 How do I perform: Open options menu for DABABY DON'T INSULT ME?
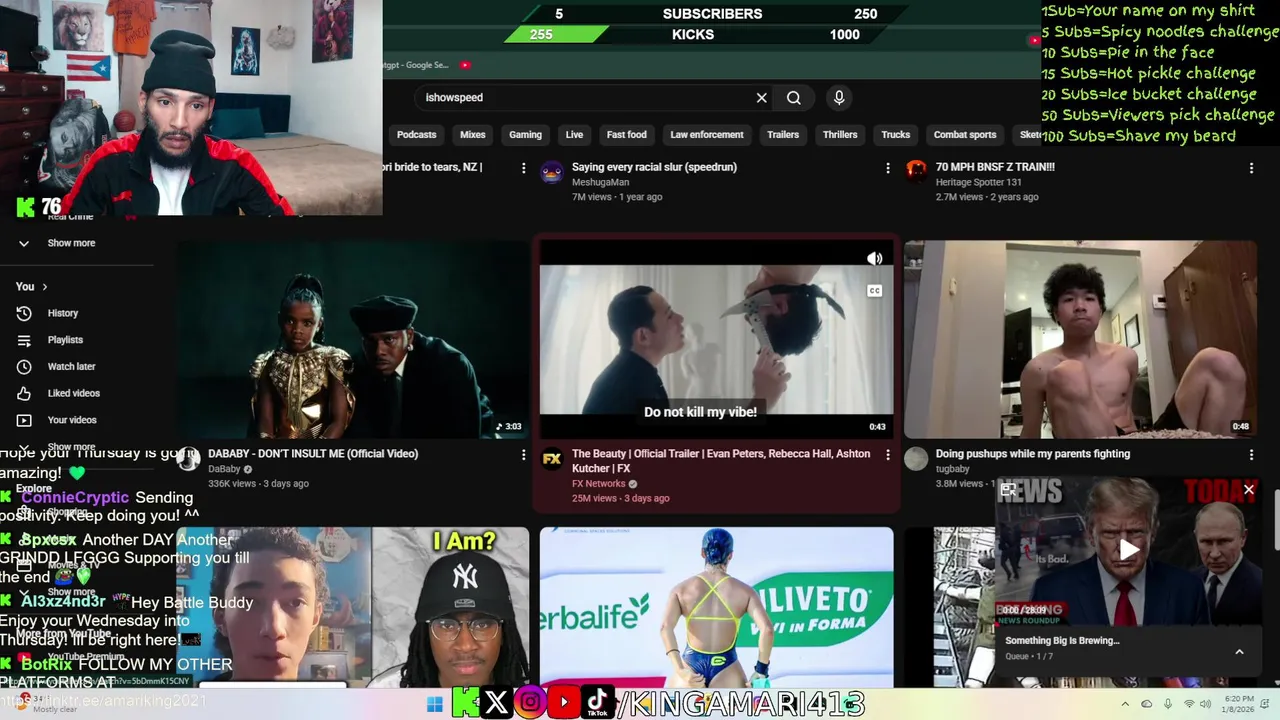523,455
